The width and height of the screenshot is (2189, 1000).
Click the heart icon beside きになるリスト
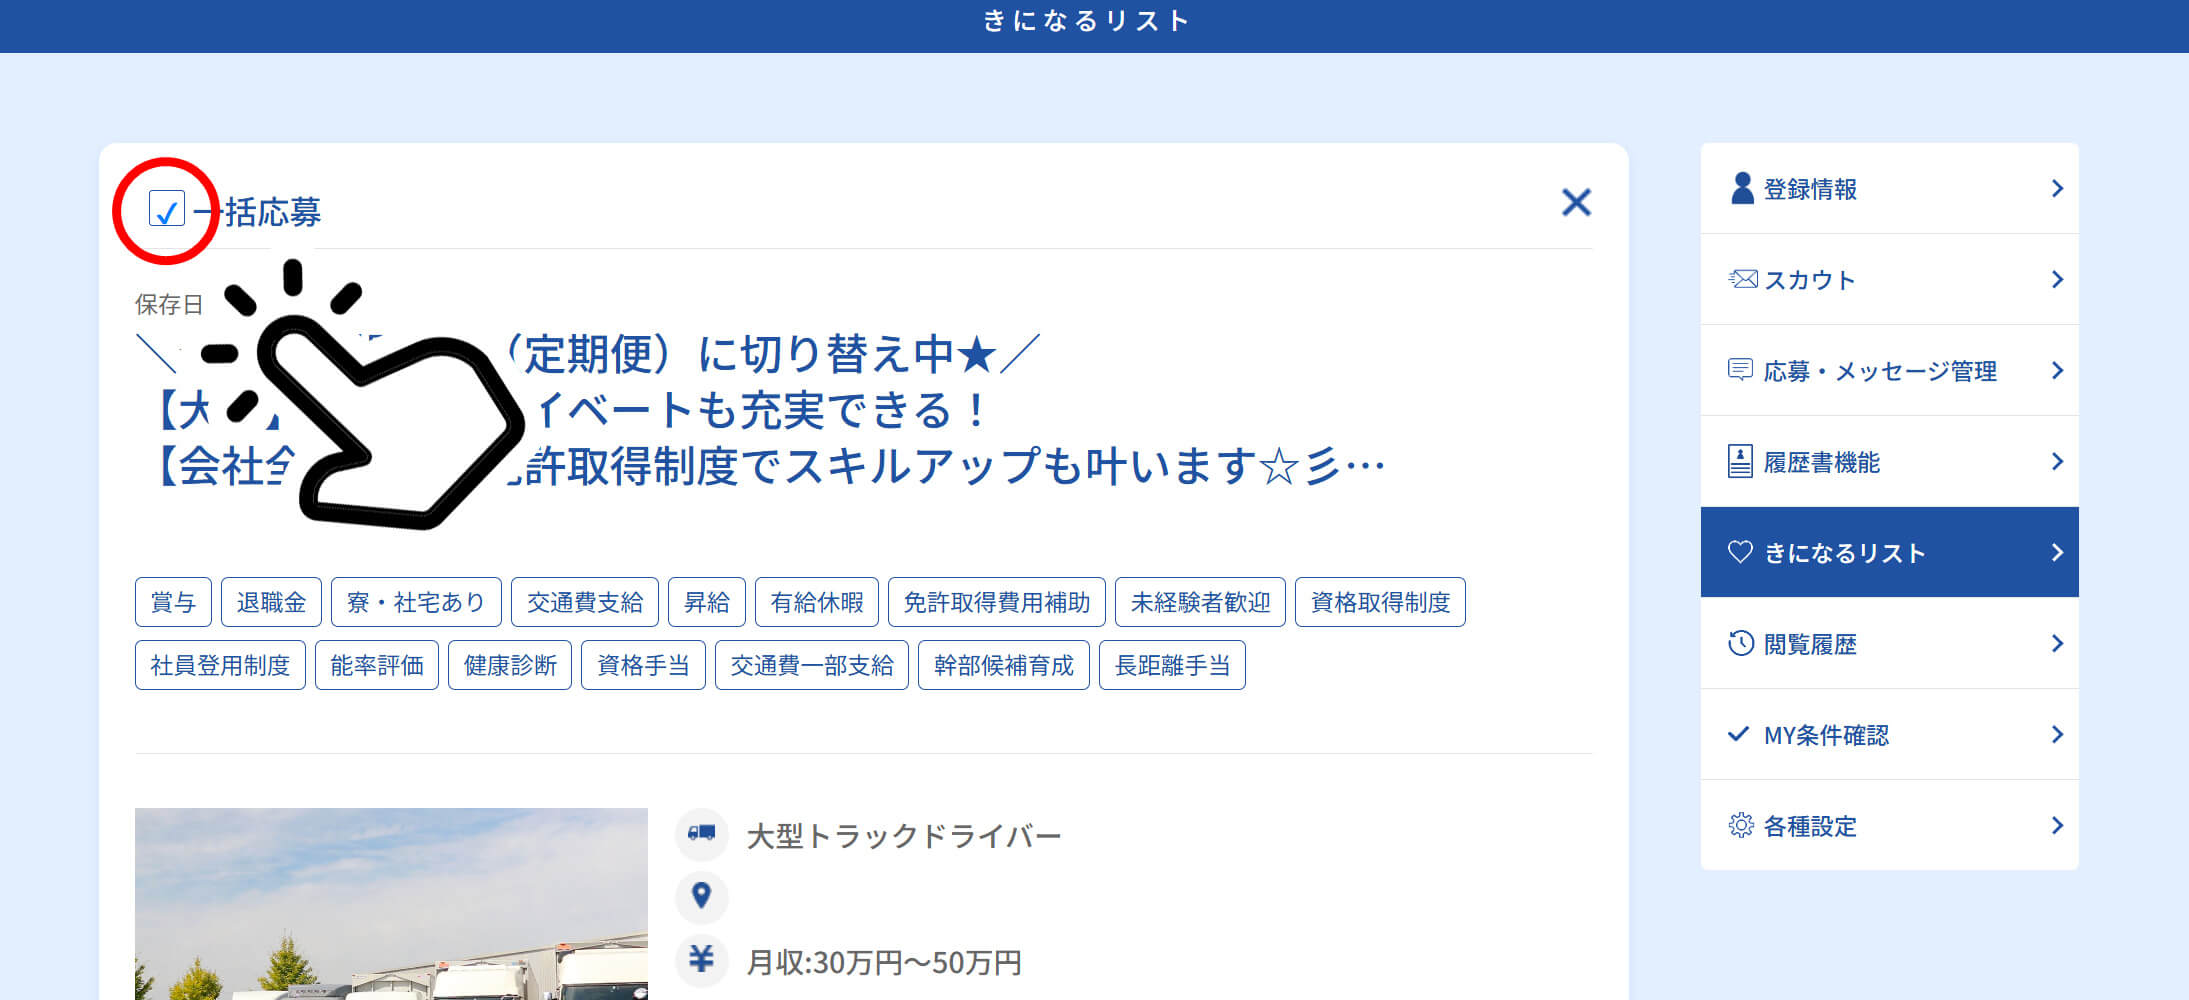1740,552
